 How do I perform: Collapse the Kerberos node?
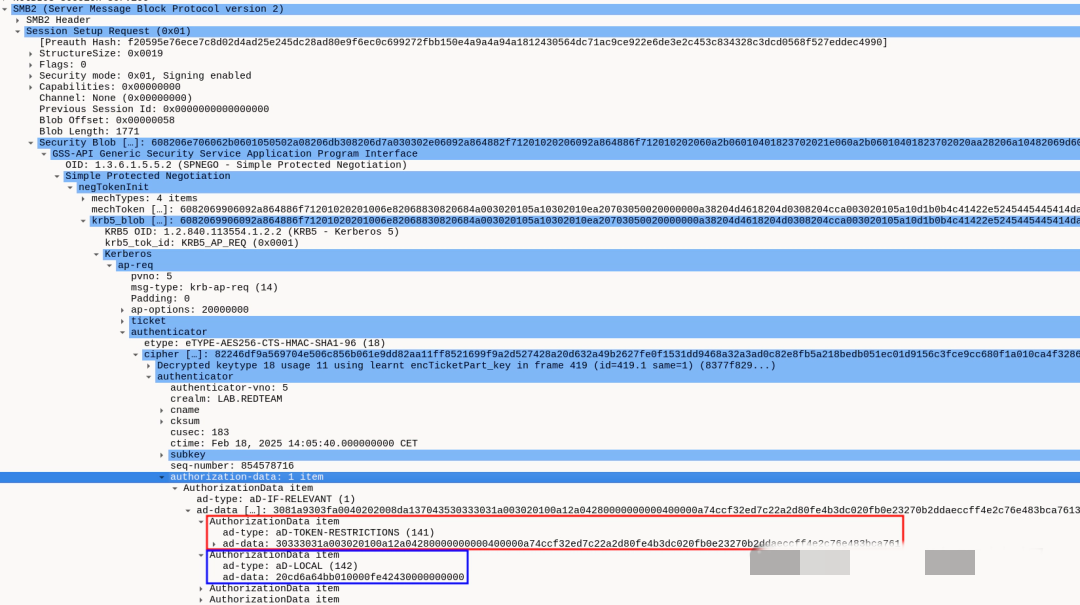[x=96, y=254]
